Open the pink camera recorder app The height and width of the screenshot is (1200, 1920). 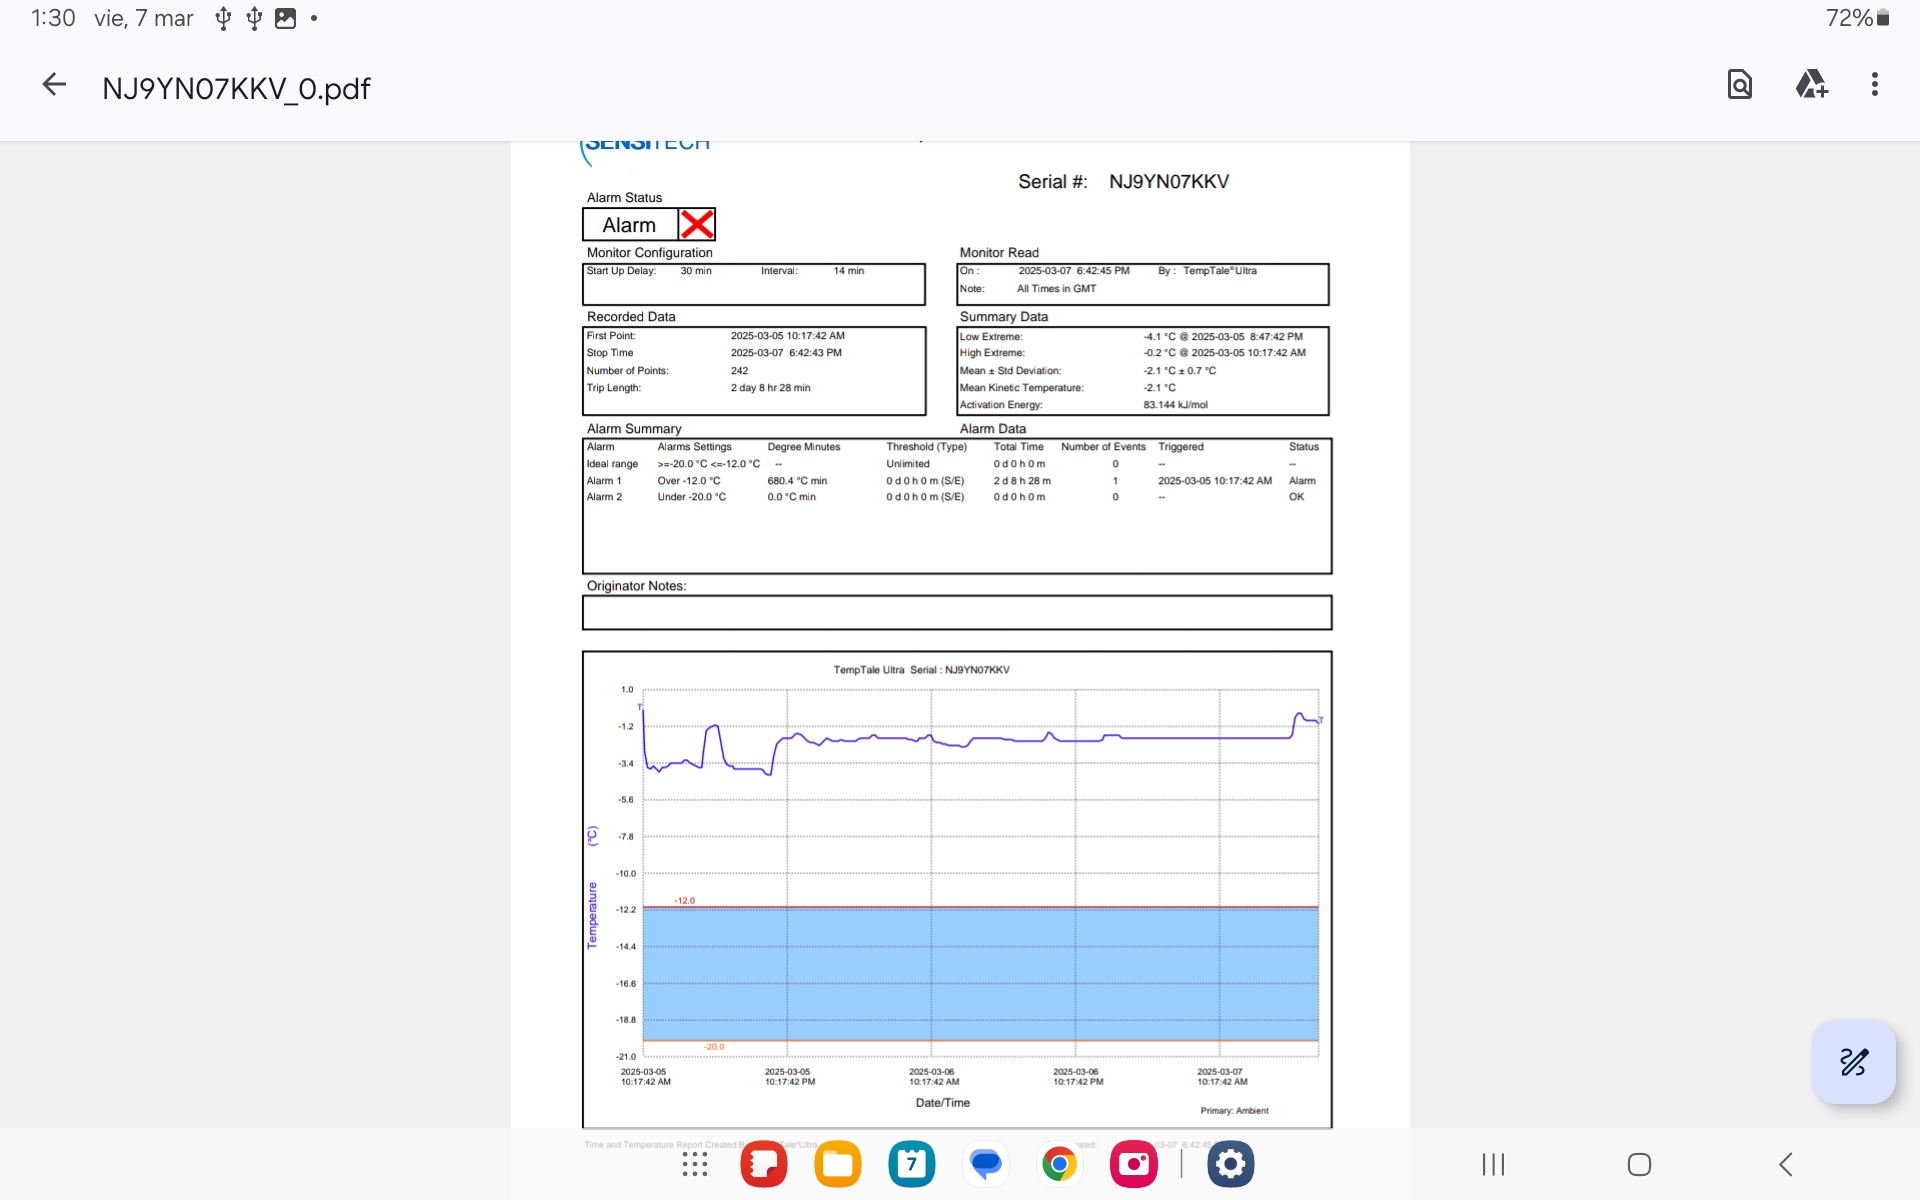(x=1134, y=1164)
